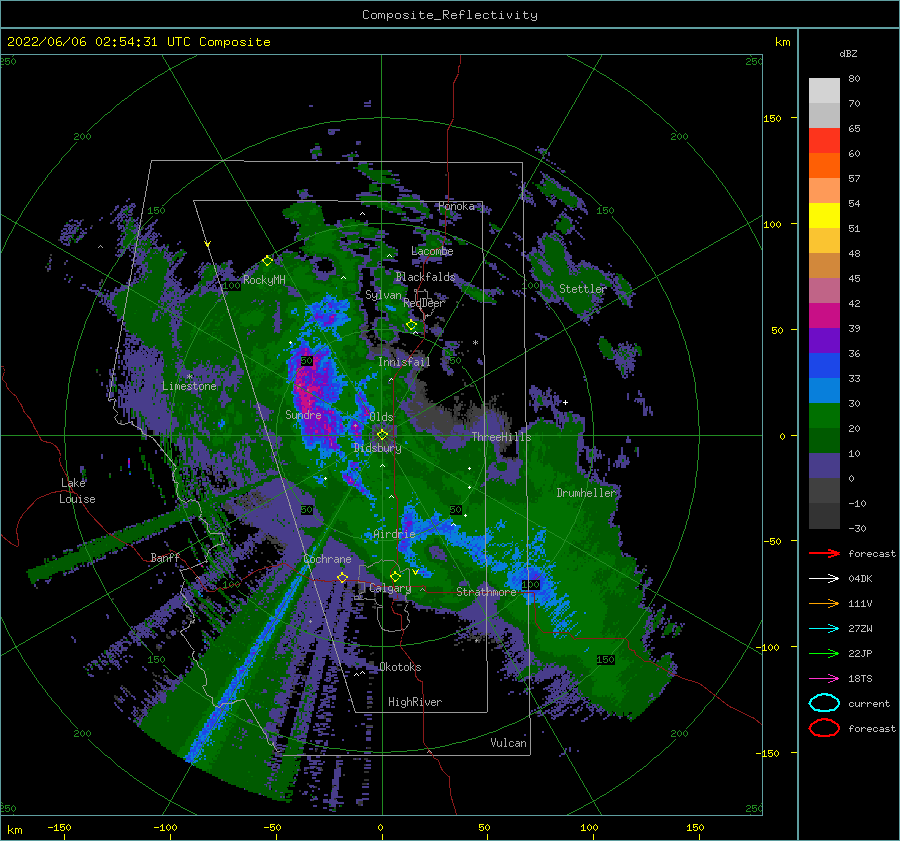Click the 04DK label in the legend
900x841 pixels.
coord(860,578)
